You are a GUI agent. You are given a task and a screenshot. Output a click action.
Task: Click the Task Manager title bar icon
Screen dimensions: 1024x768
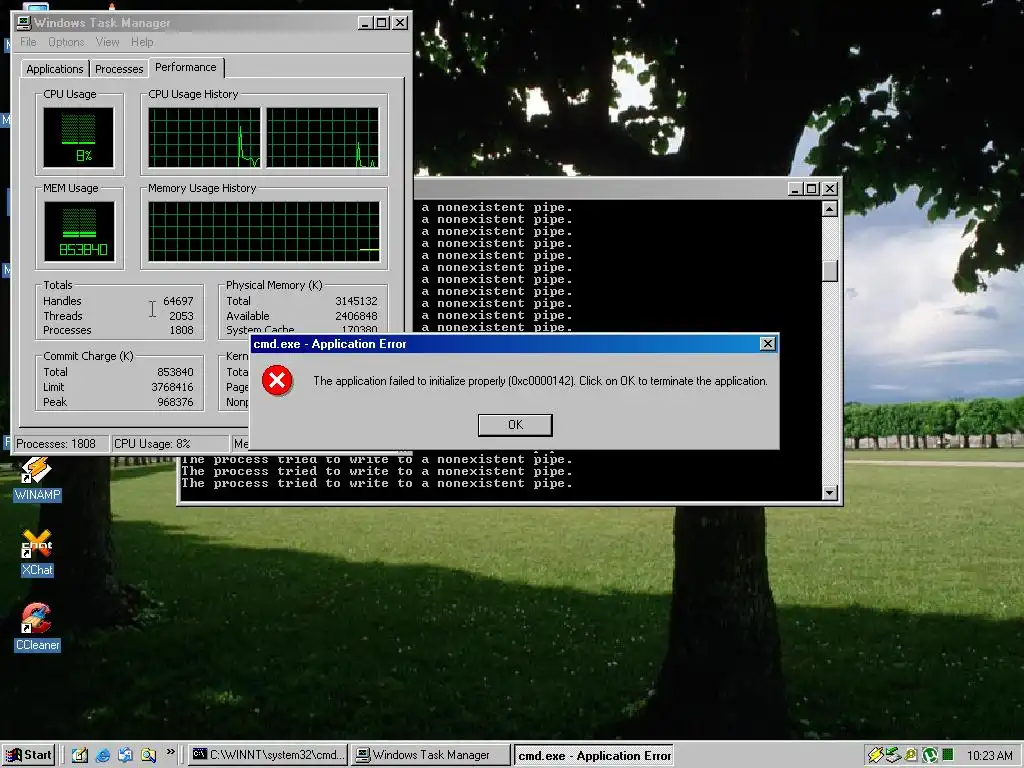24,23
